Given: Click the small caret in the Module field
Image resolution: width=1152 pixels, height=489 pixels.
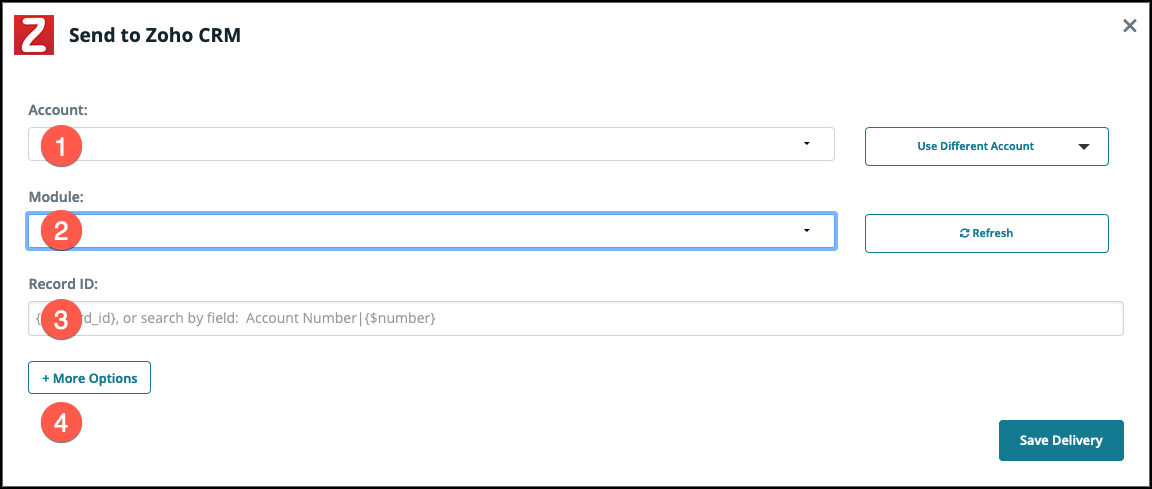Looking at the screenshot, I should point(806,231).
